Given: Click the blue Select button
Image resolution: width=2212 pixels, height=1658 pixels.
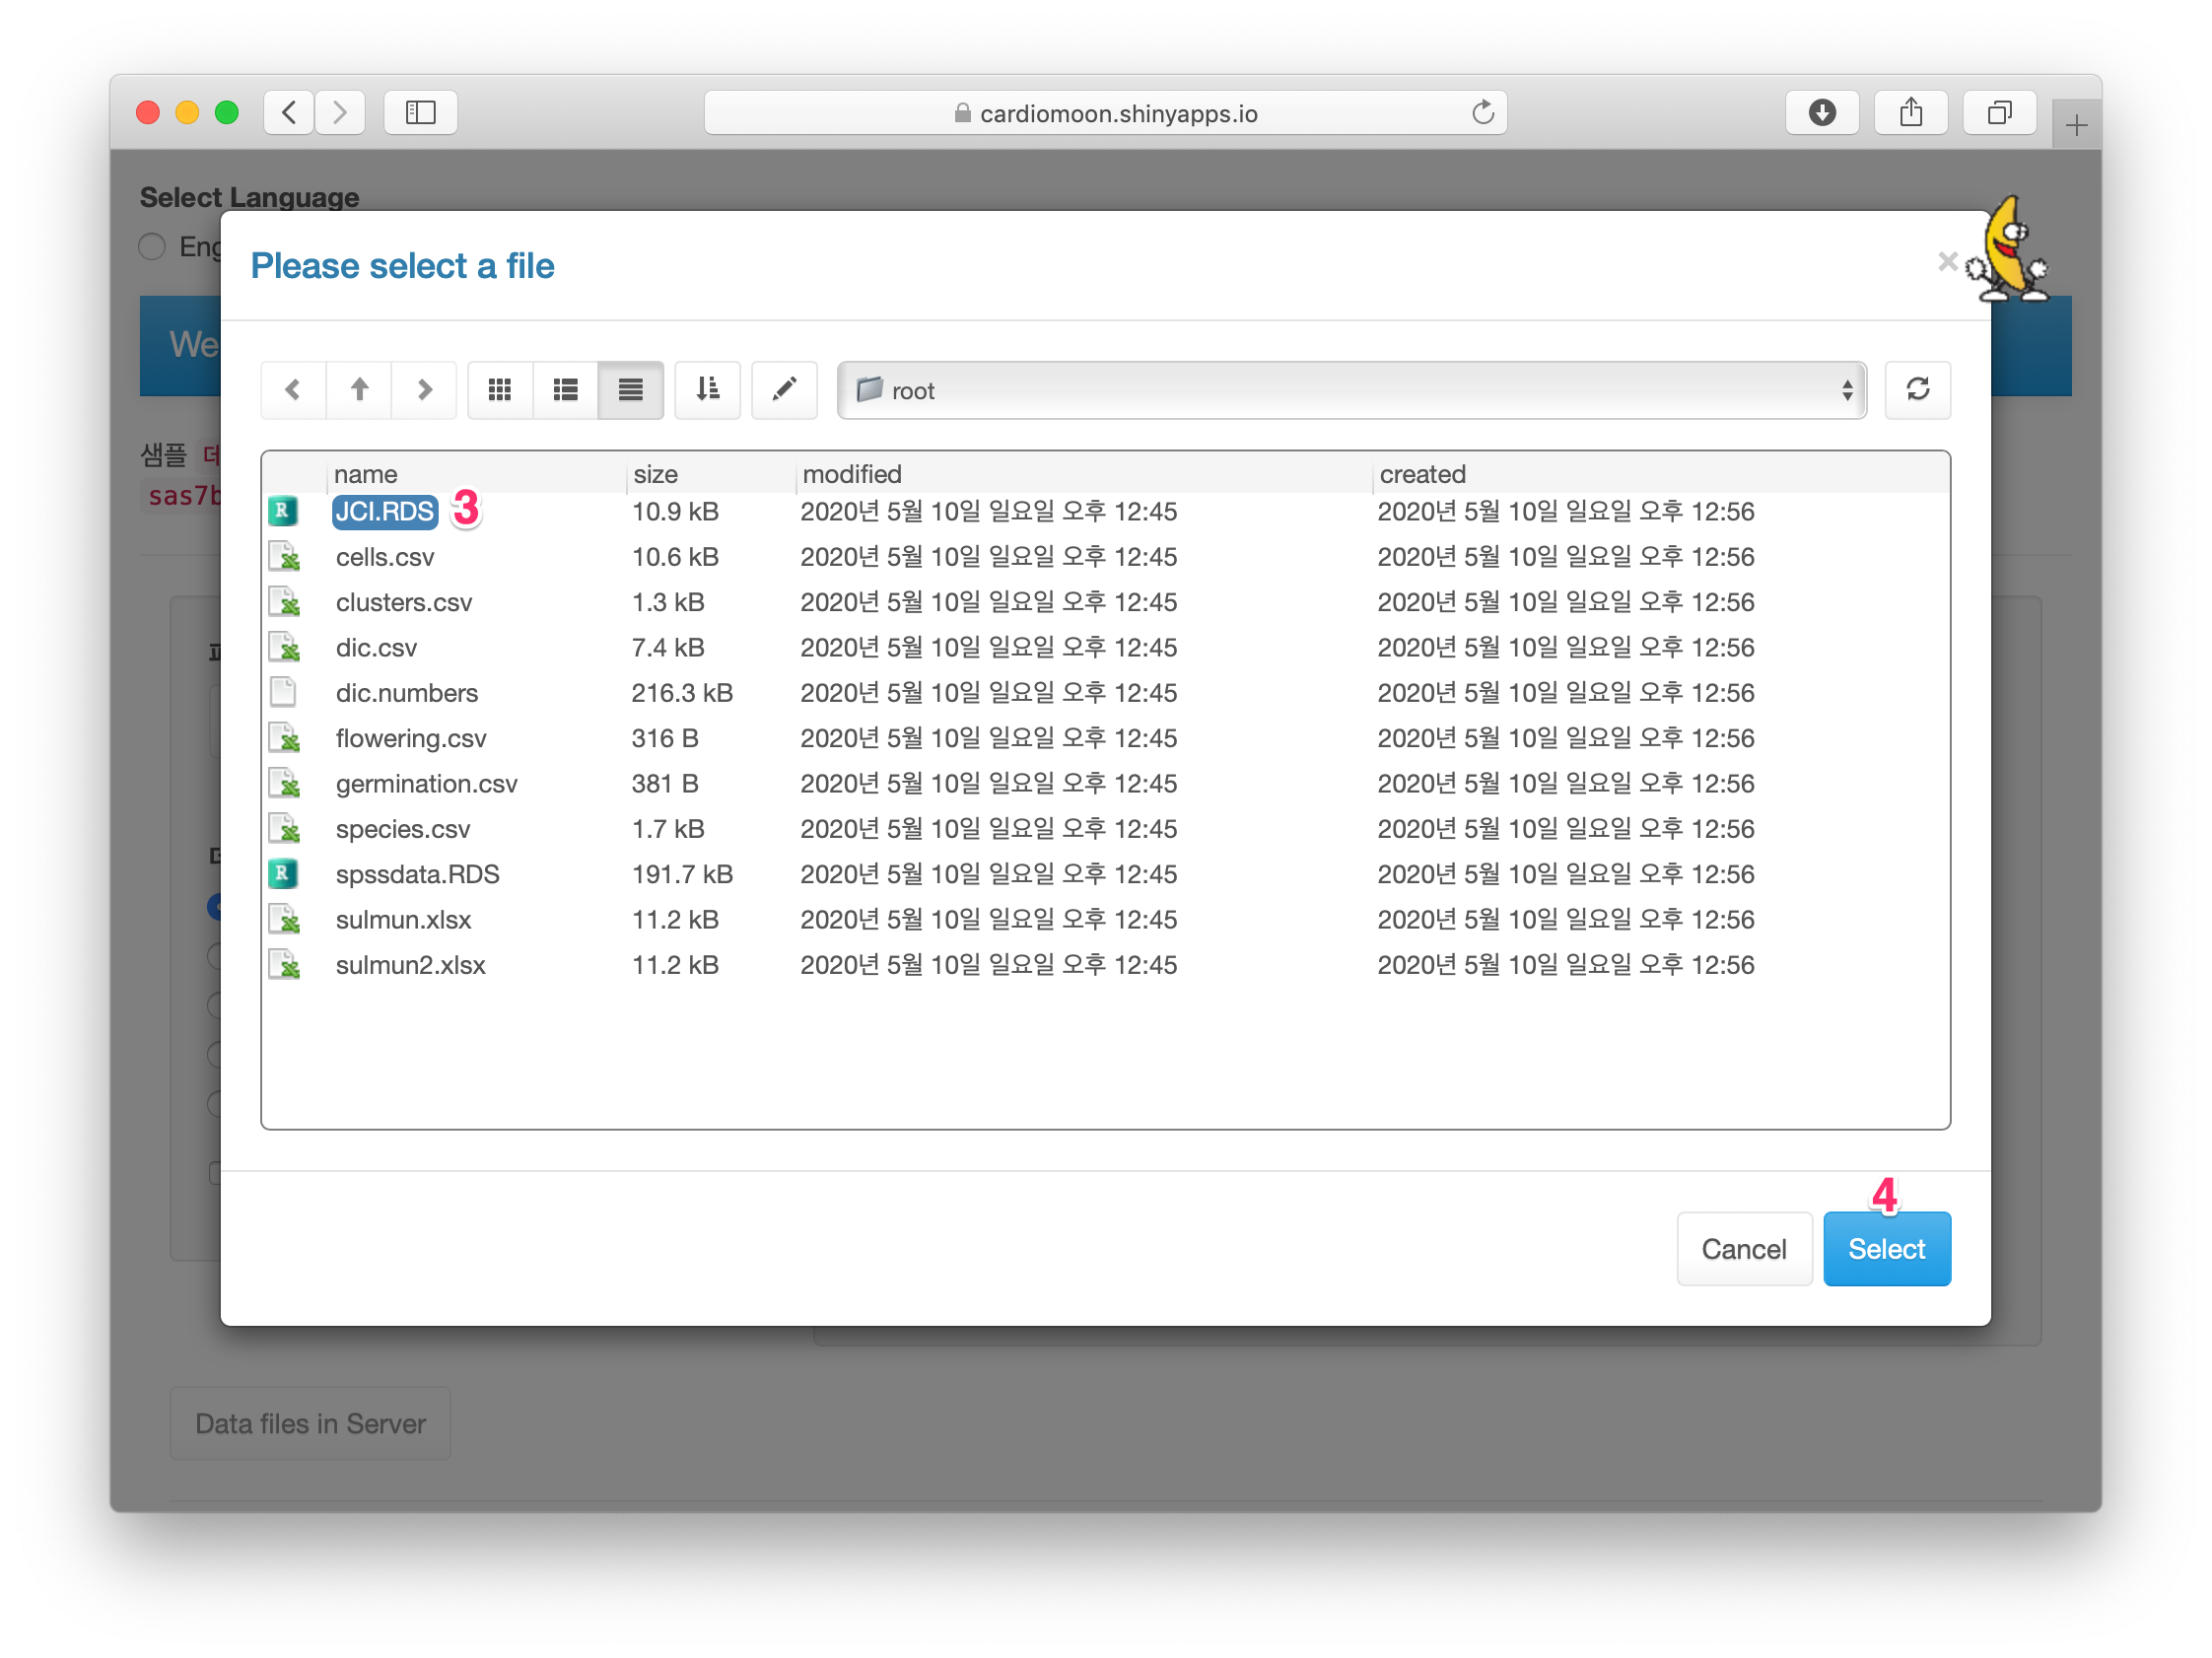Looking at the screenshot, I should click(1886, 1249).
